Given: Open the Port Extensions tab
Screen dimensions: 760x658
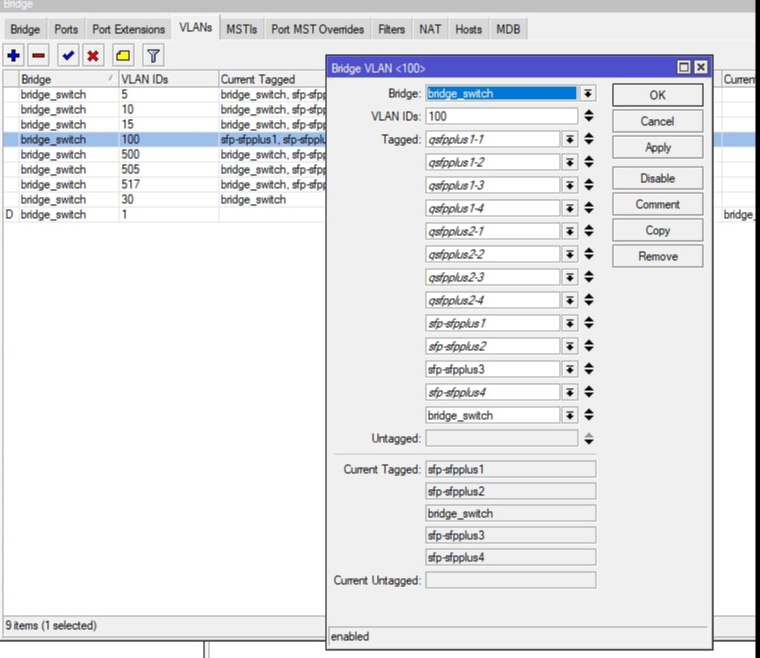Looking at the screenshot, I should 128,29.
